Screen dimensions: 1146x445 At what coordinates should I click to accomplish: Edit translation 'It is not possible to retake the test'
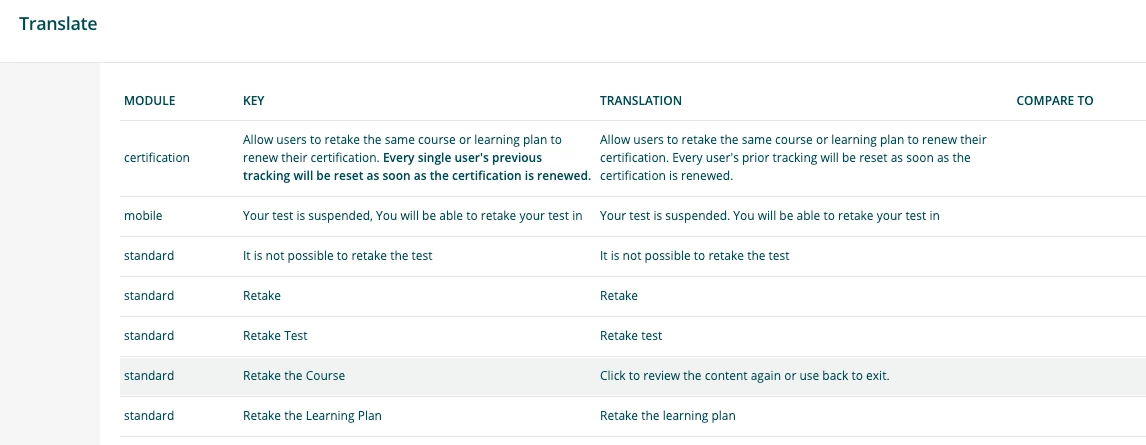click(694, 256)
